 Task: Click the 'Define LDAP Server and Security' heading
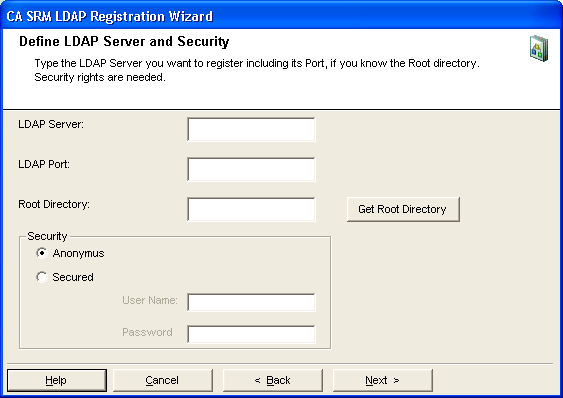[124, 42]
